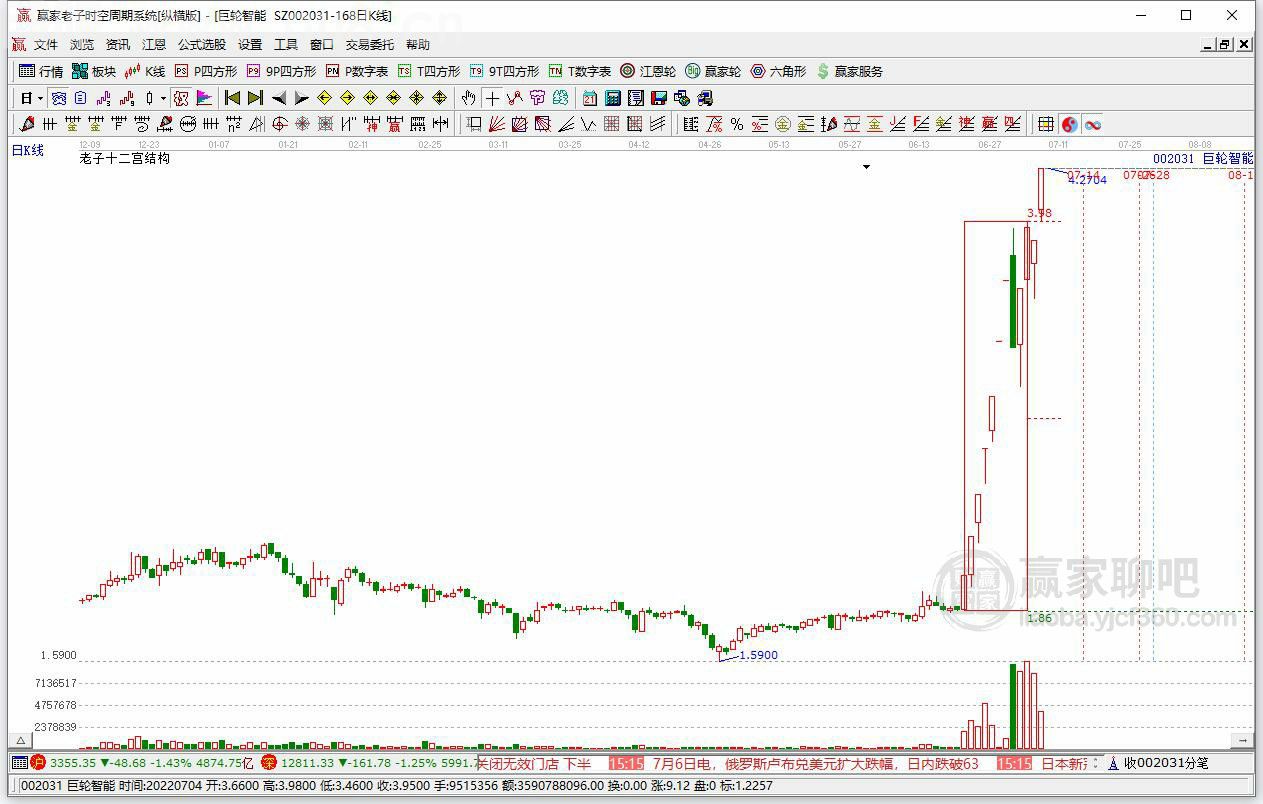Screen dimensions: 1263x804
Task: Open the 文件 menu
Action: pos(46,45)
